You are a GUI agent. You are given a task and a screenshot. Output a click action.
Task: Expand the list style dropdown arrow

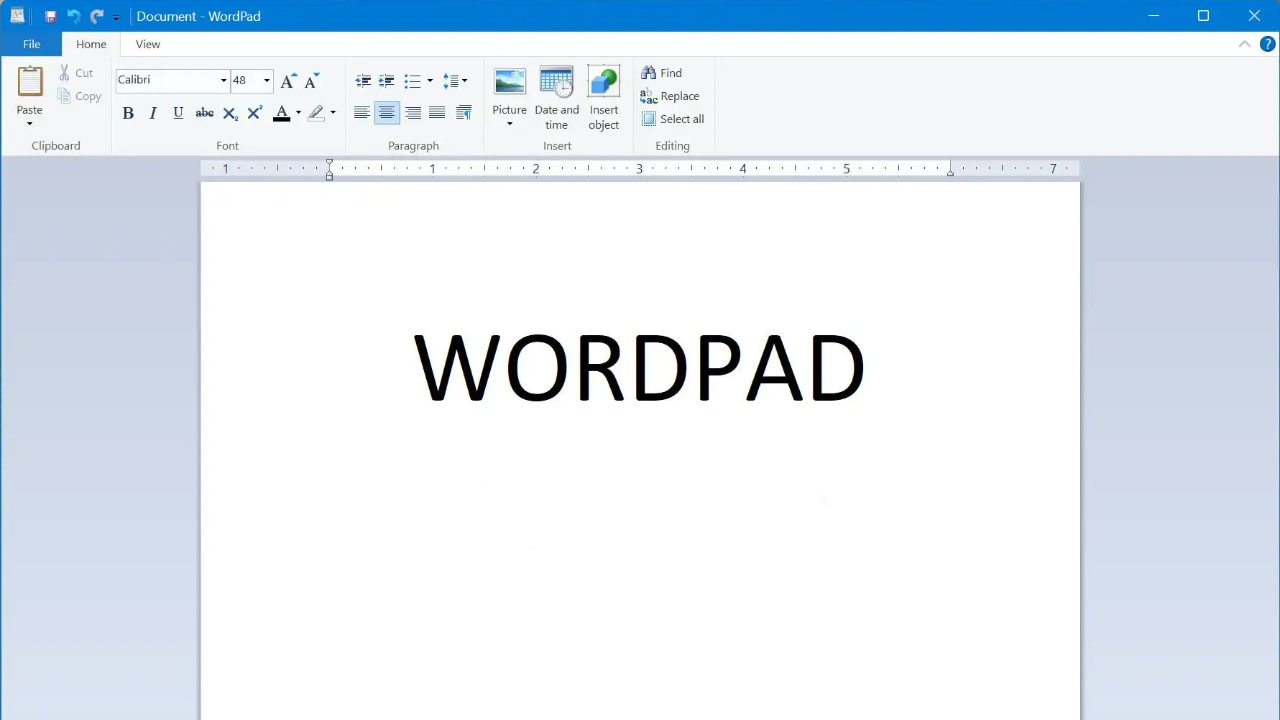[x=430, y=81]
